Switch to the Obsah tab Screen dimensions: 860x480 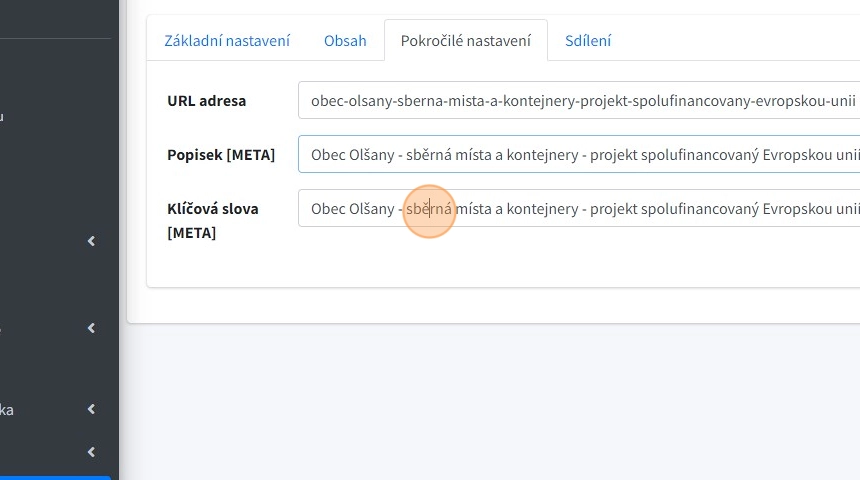click(345, 41)
